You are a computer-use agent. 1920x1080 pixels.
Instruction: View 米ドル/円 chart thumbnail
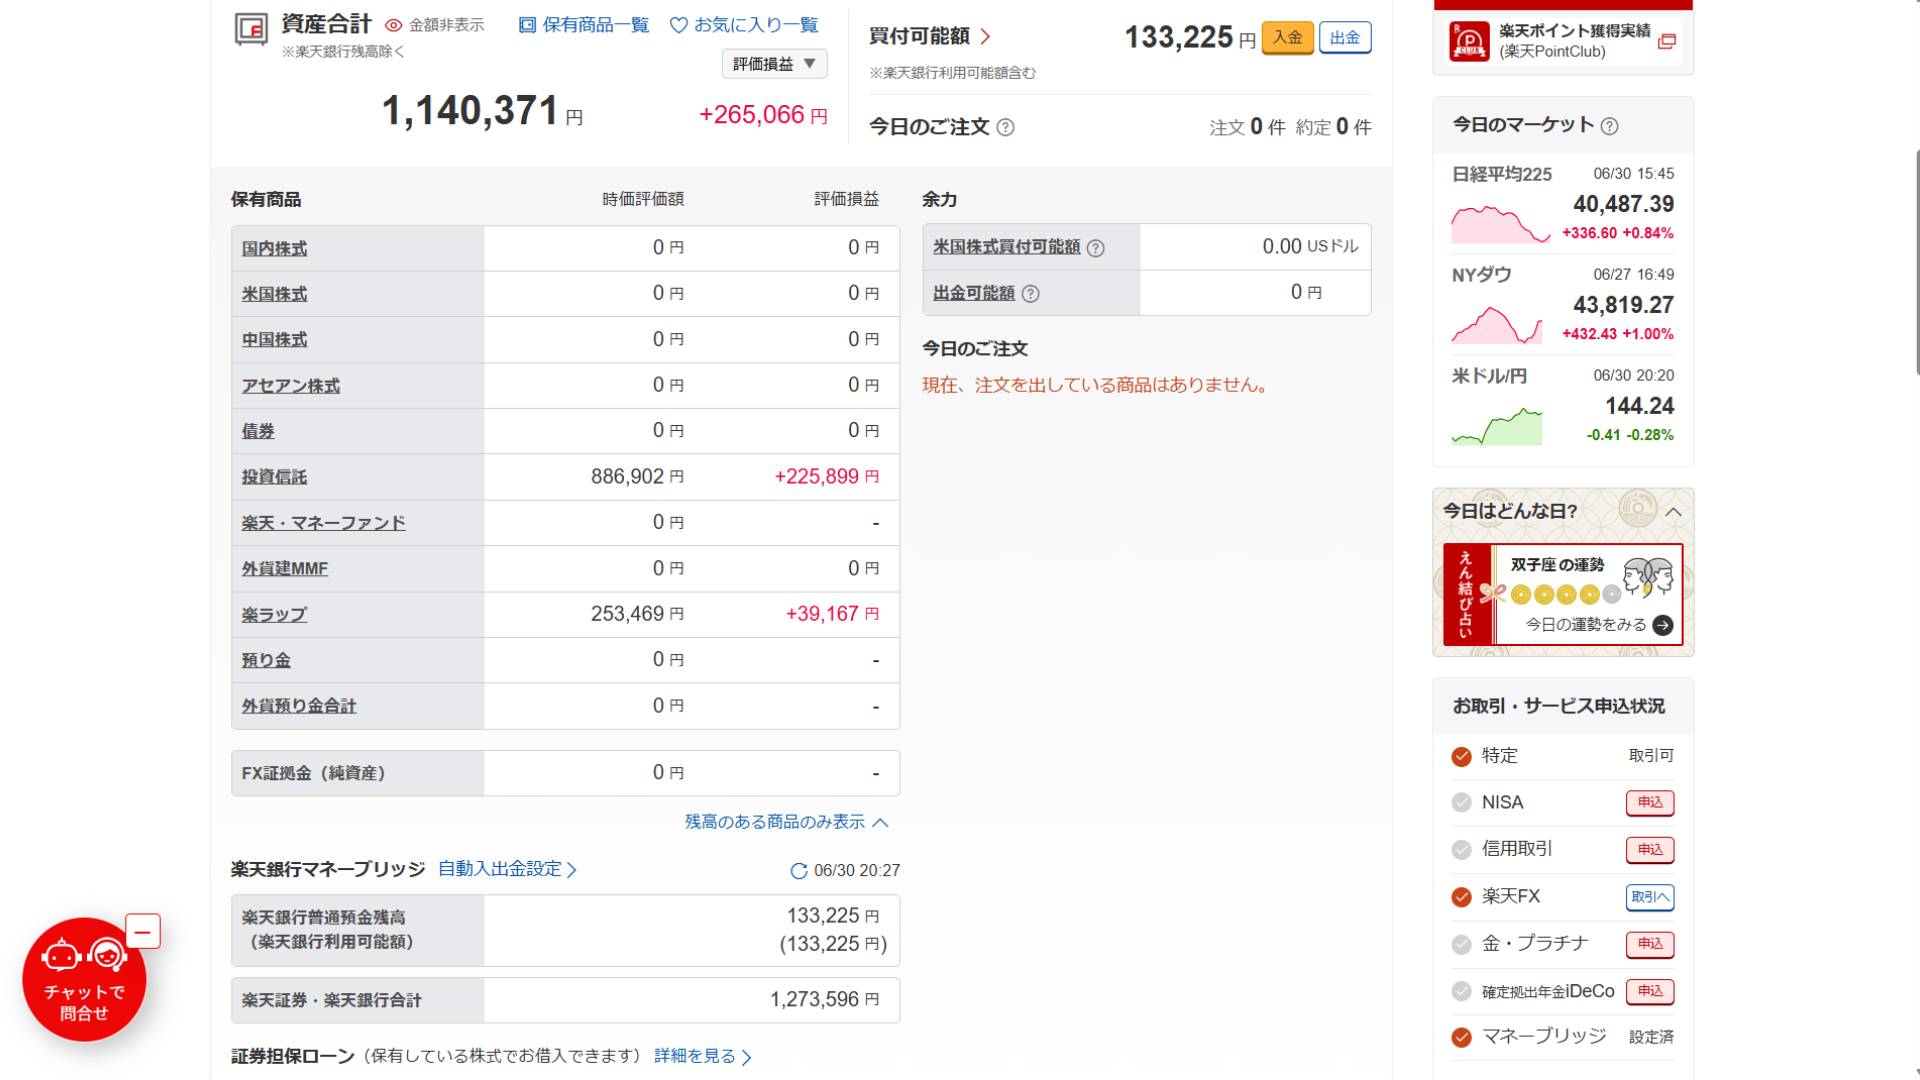tap(1496, 426)
